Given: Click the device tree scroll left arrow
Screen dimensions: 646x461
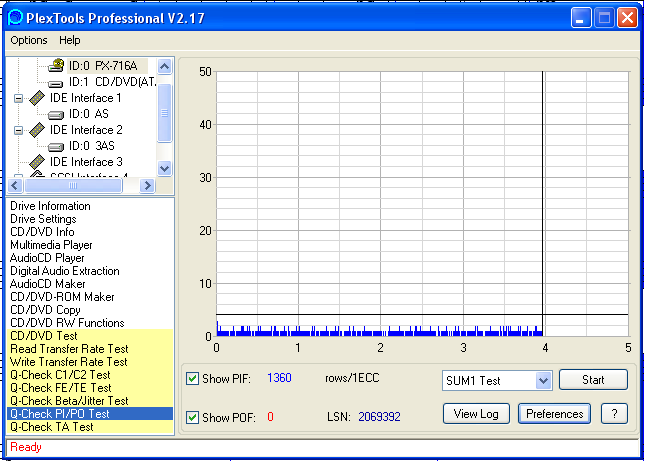Looking at the screenshot, I should pyautogui.click(x=15, y=185).
